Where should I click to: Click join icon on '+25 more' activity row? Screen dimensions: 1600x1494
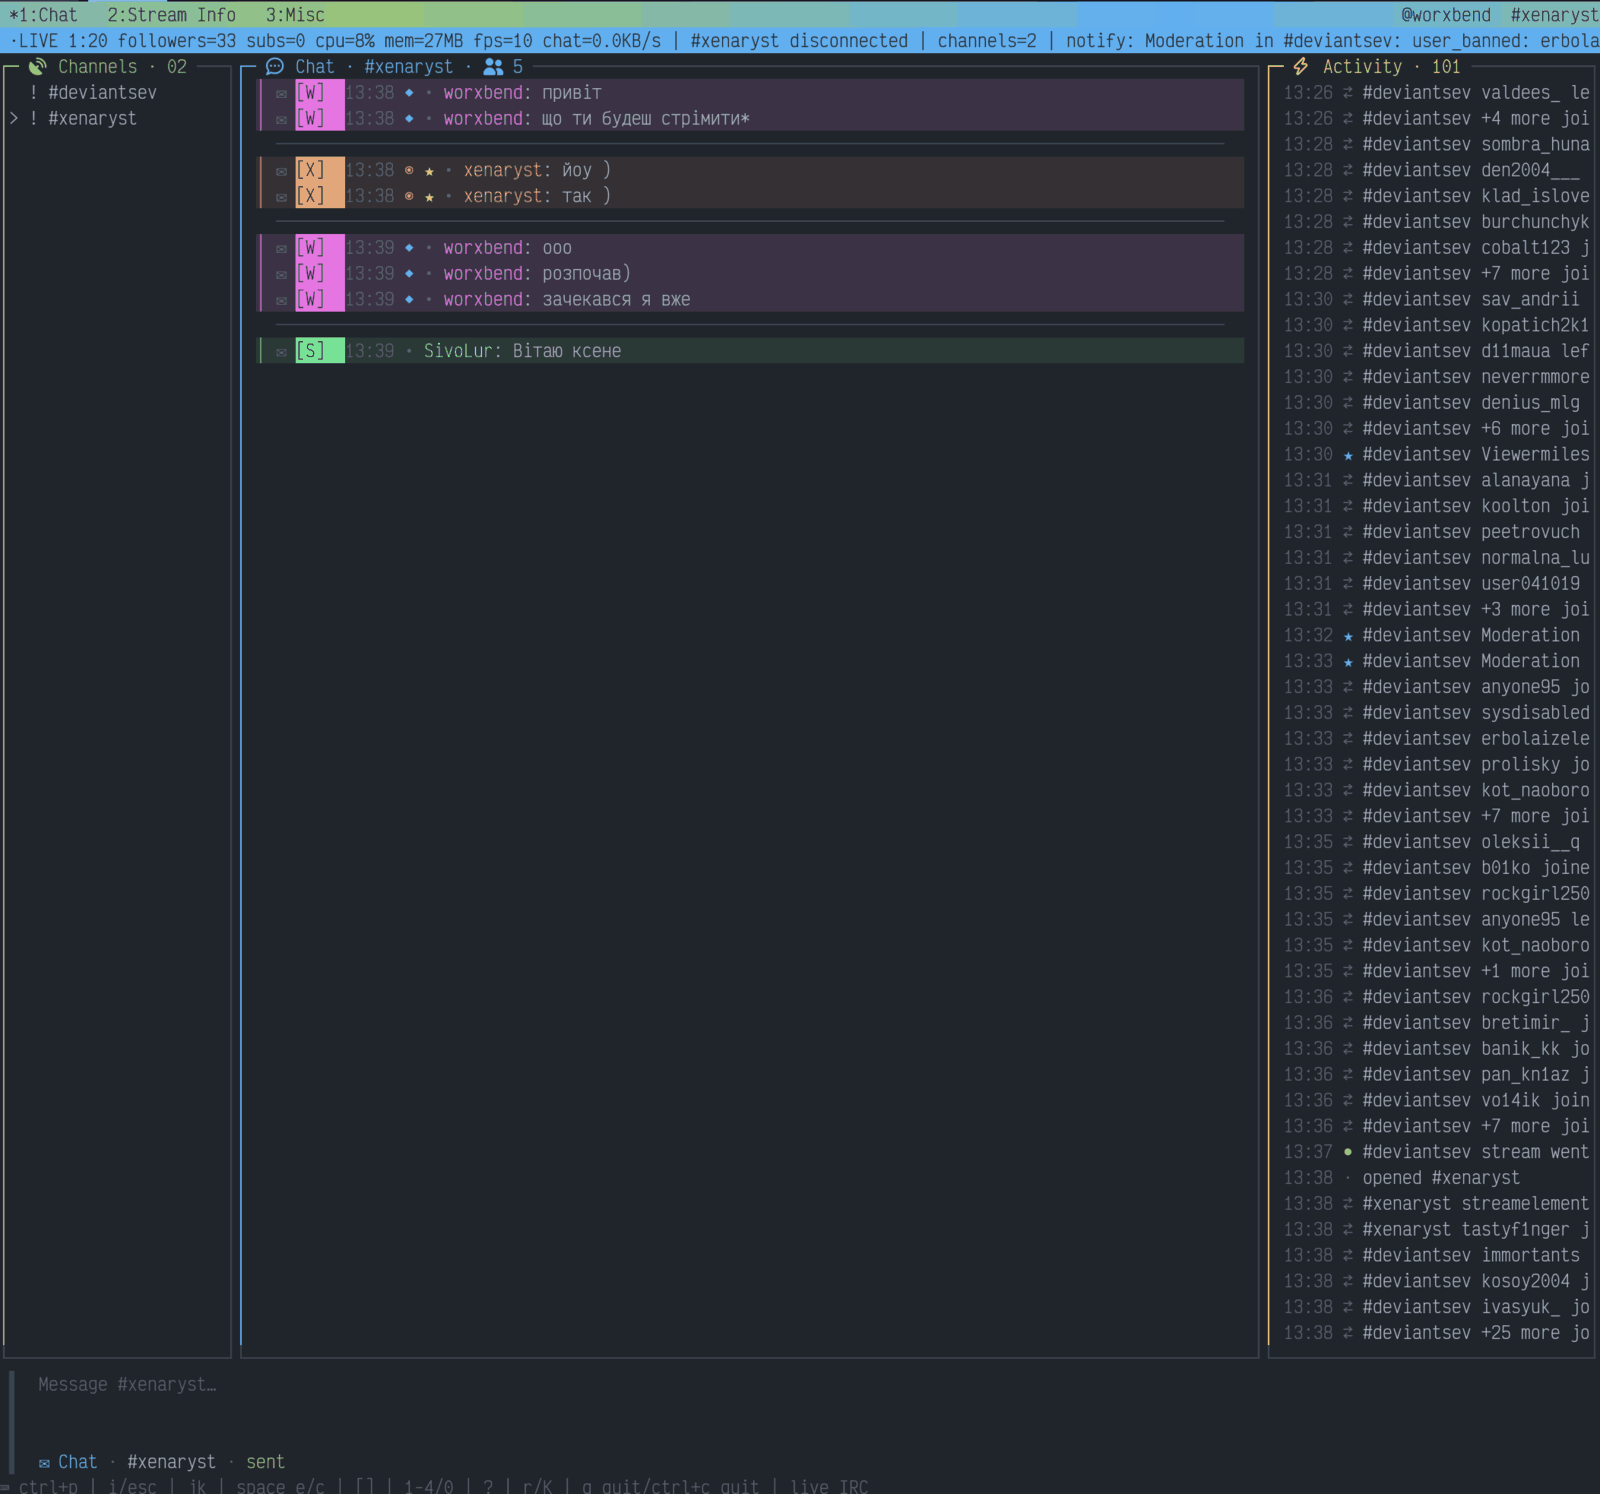[1348, 1334]
